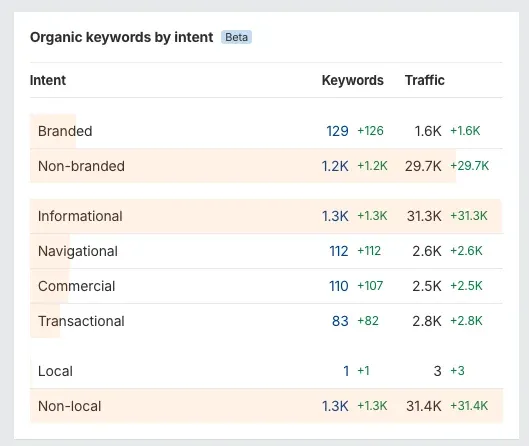Open Transactional keywords count 83

pyautogui.click(x=340, y=321)
